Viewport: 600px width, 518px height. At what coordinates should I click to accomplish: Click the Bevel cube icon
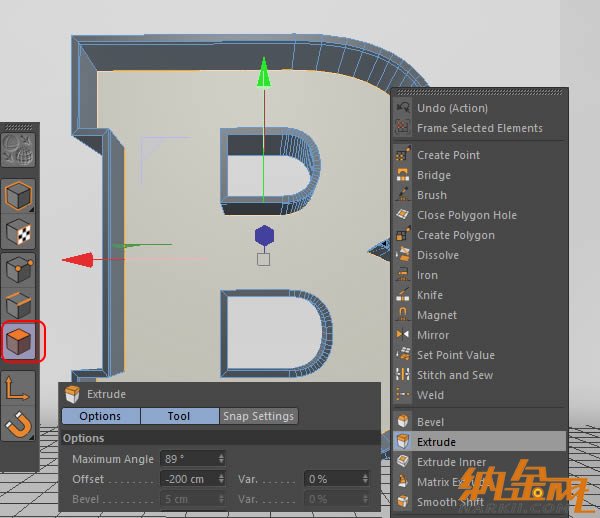click(403, 421)
